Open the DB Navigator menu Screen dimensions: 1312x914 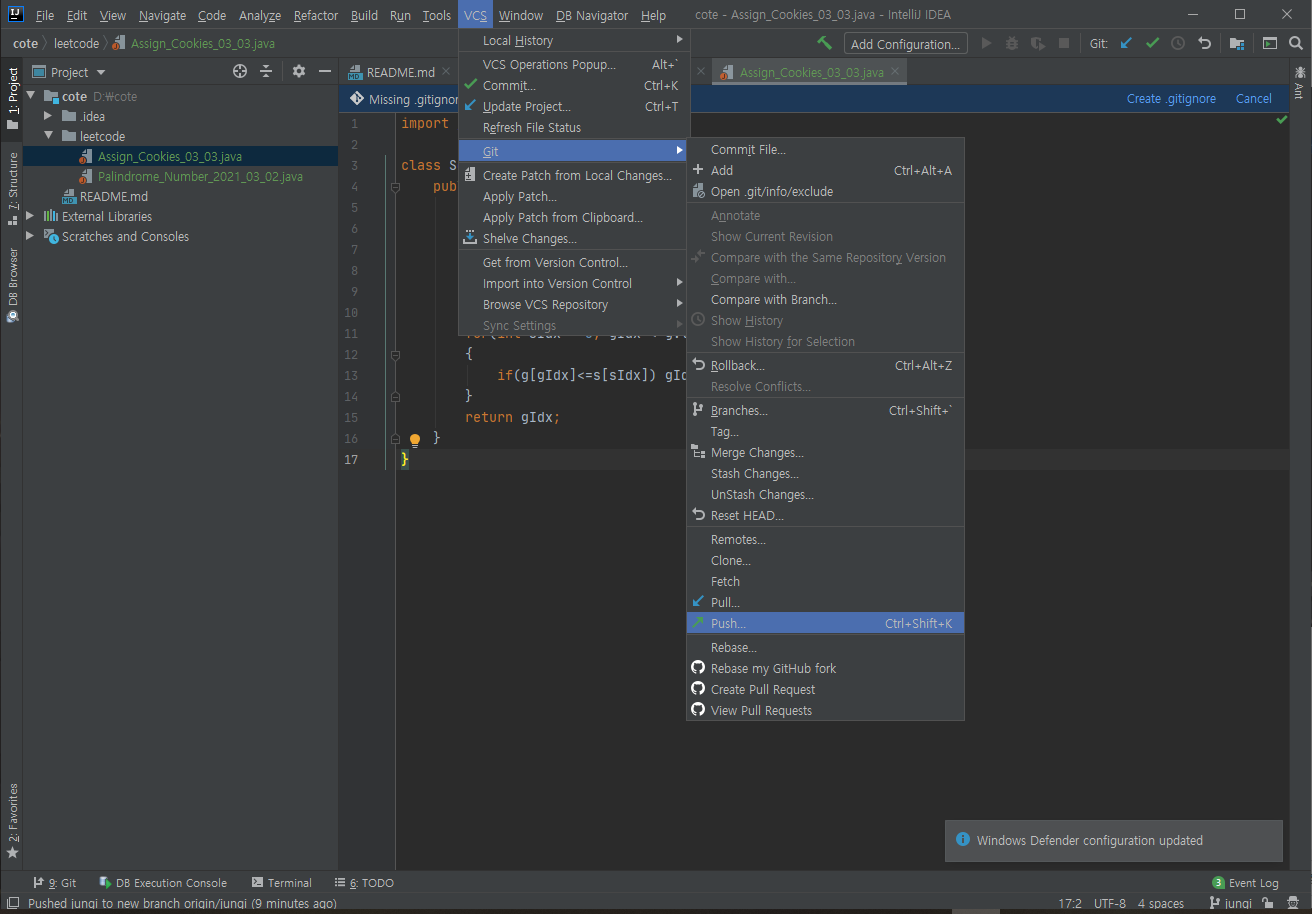[592, 15]
